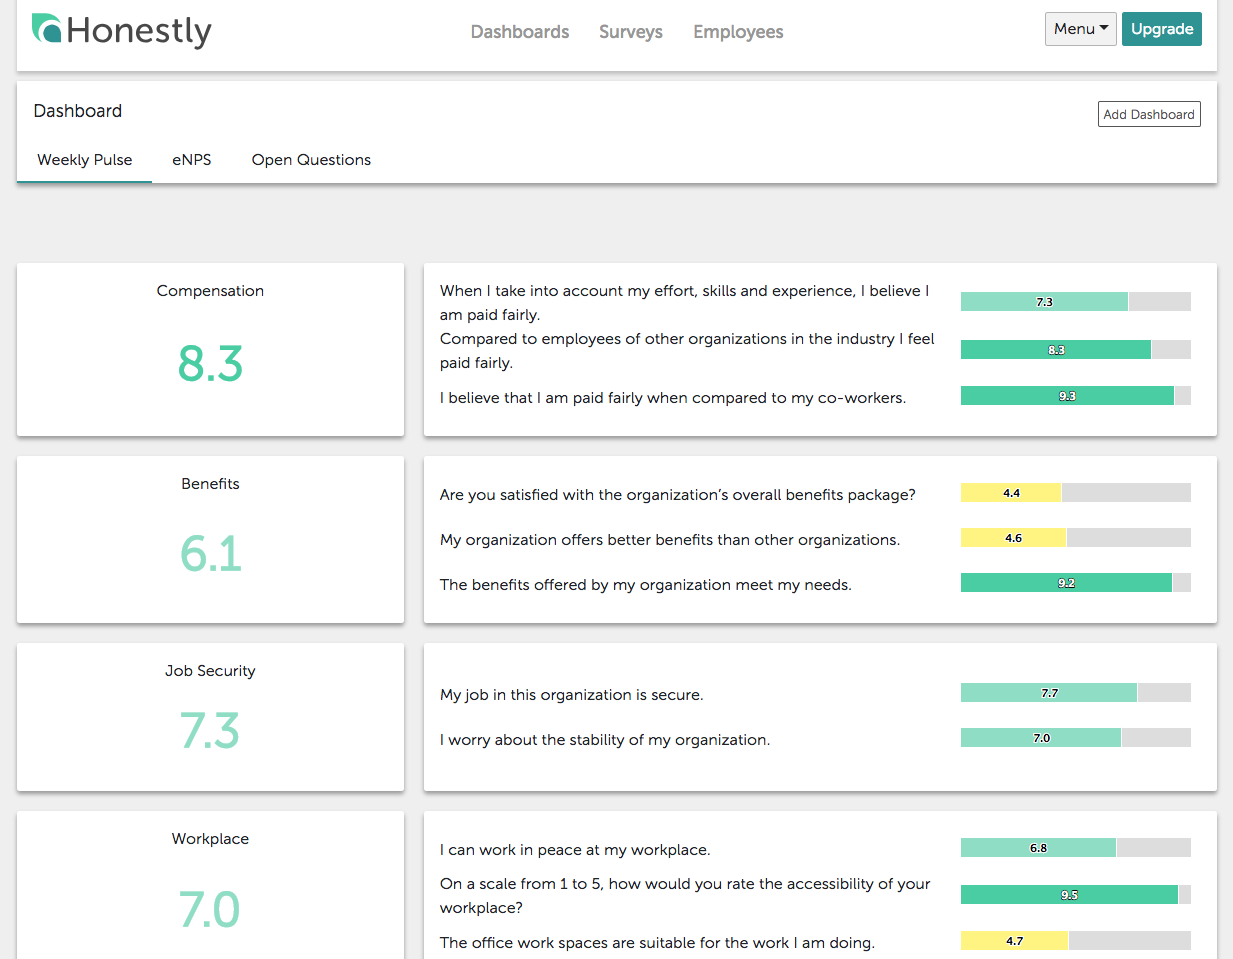Image resolution: width=1233 pixels, height=959 pixels.
Task: Select the Job Security 7.3 card
Action: 210,716
